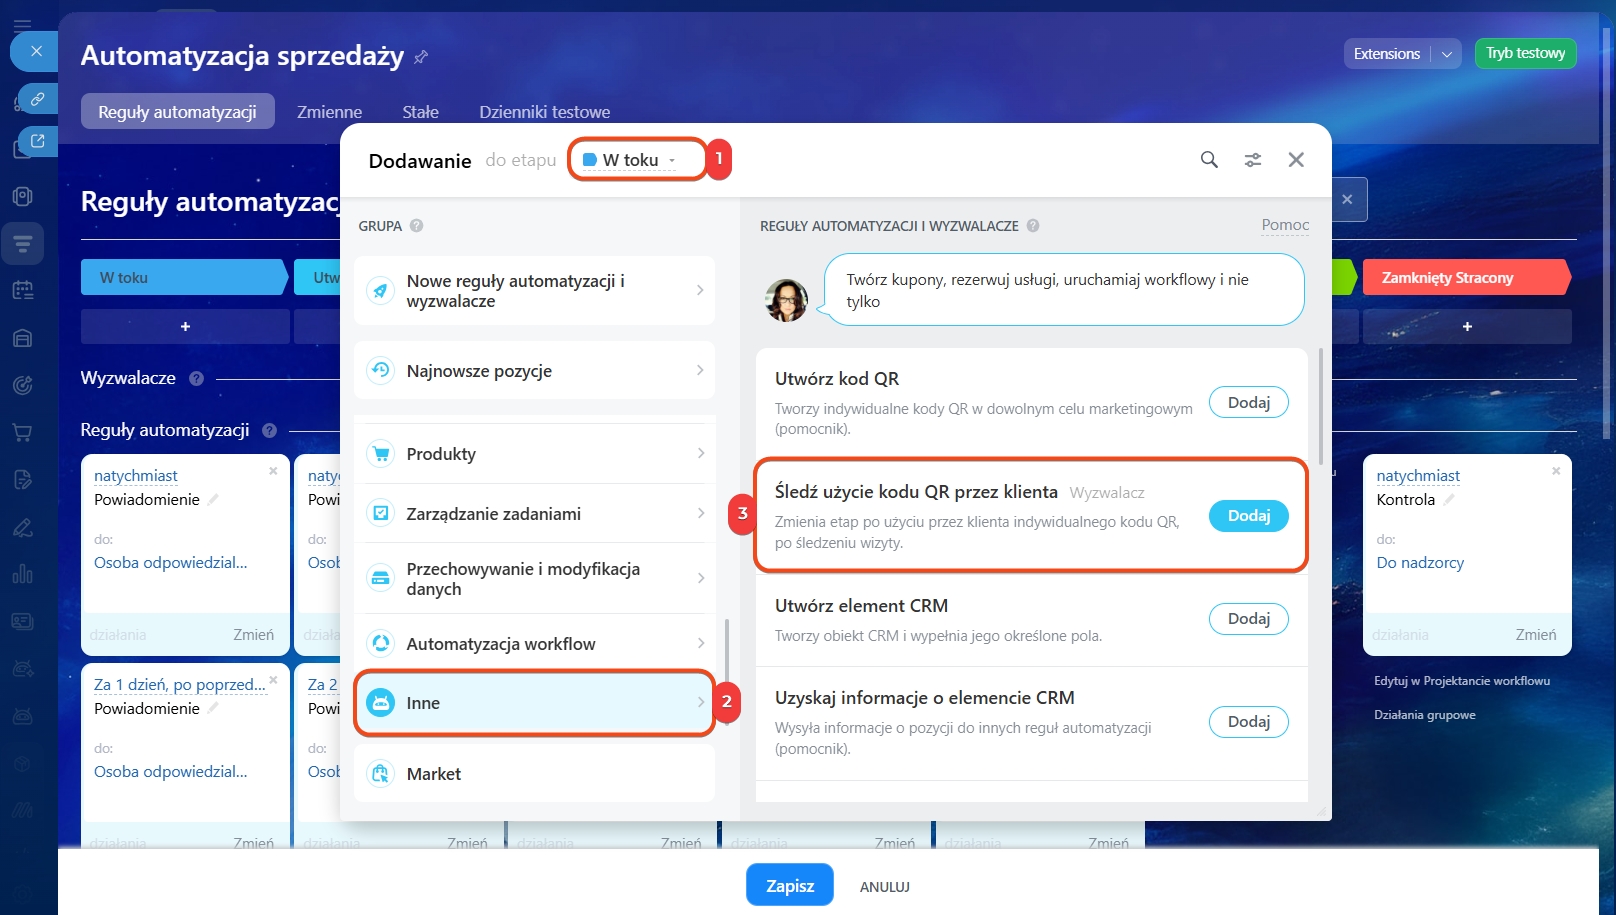The image size is (1616, 915).
Task: Click help icon beside GRUPA label
Action: 417,226
